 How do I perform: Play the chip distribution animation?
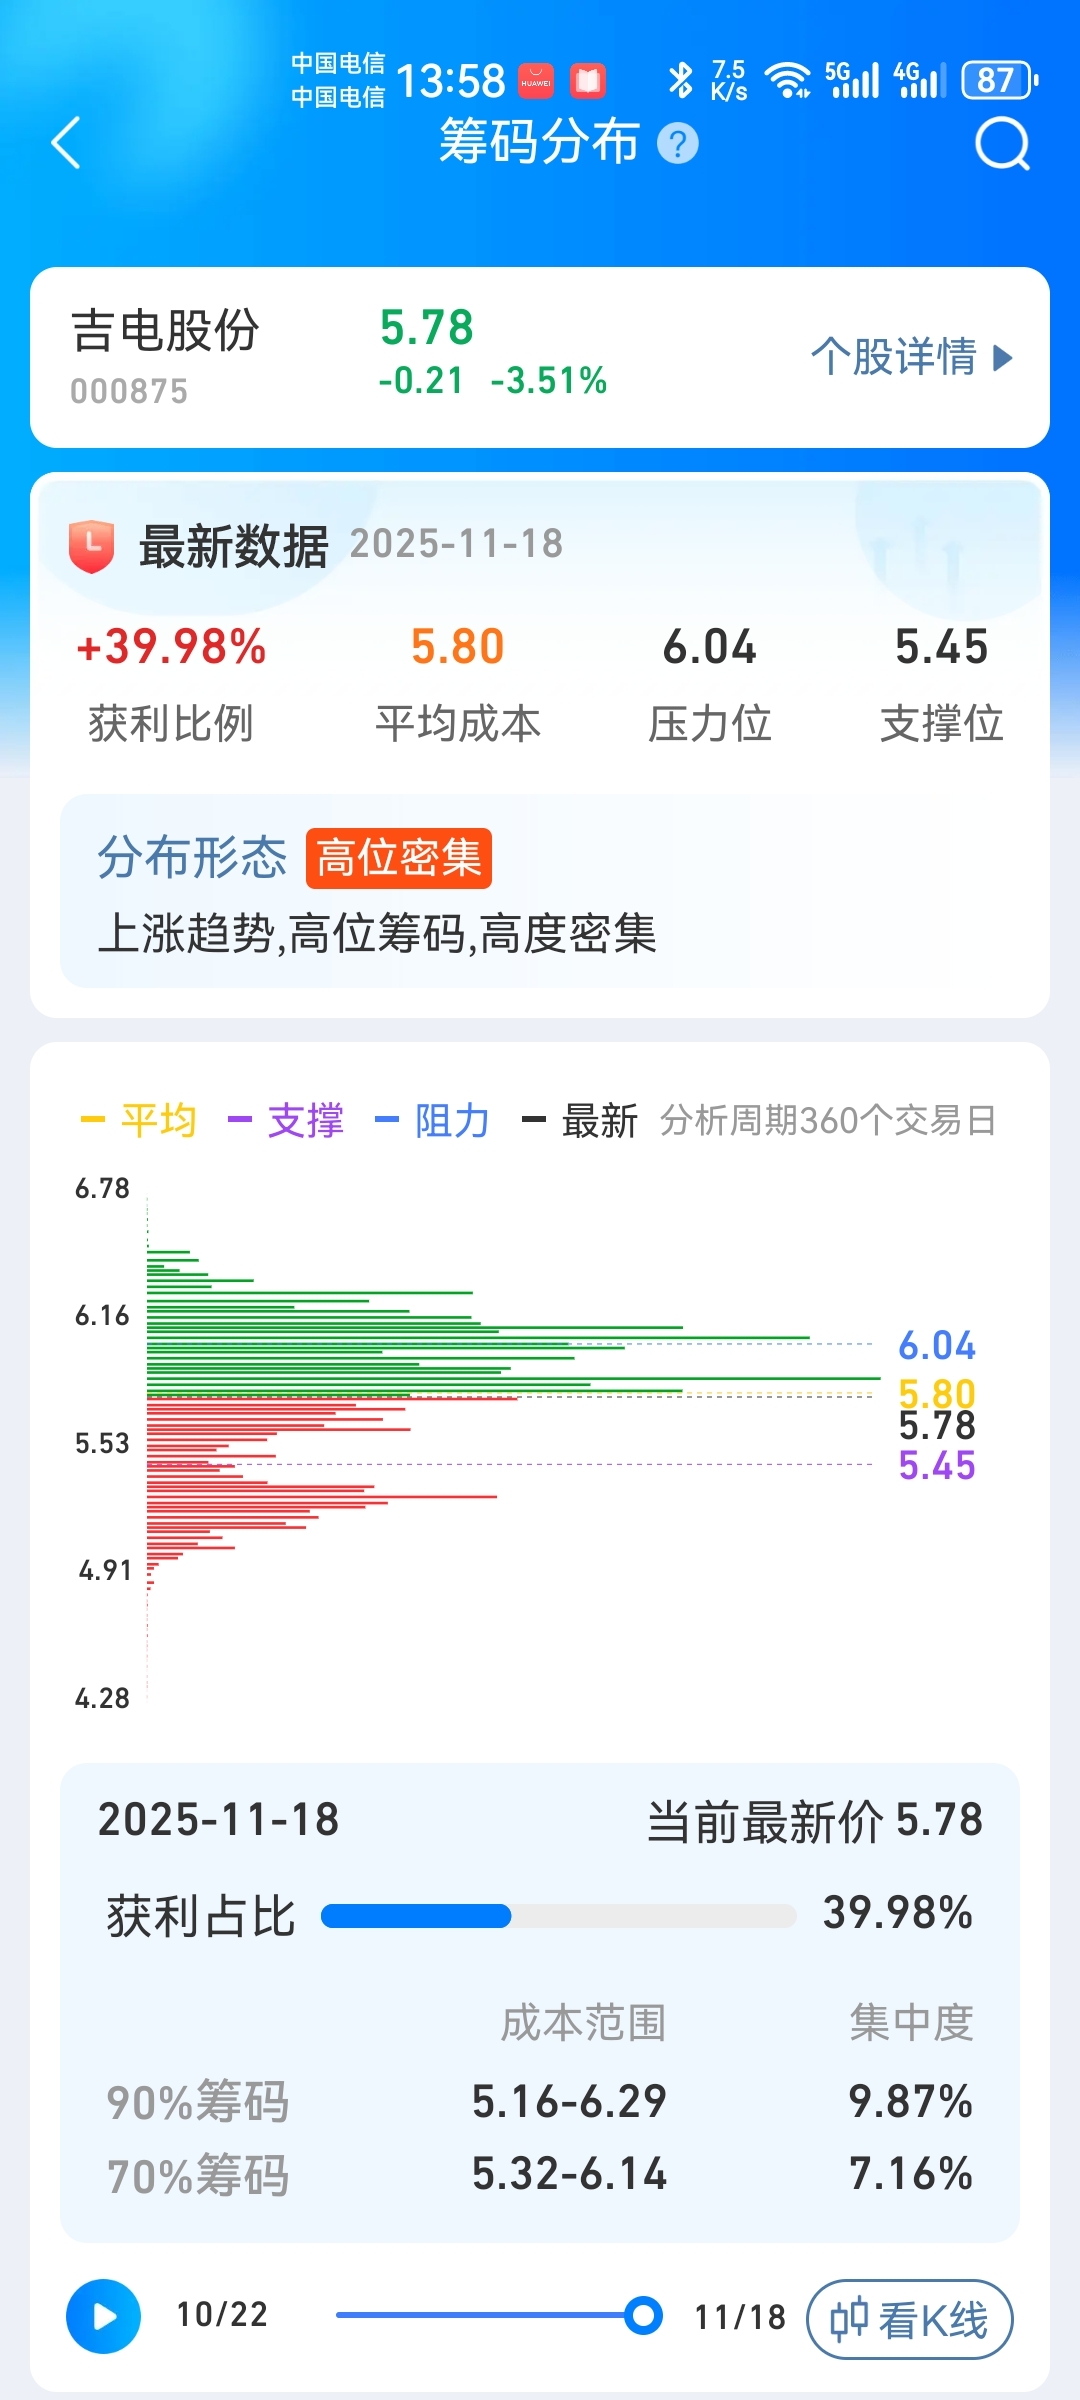[x=103, y=2316]
